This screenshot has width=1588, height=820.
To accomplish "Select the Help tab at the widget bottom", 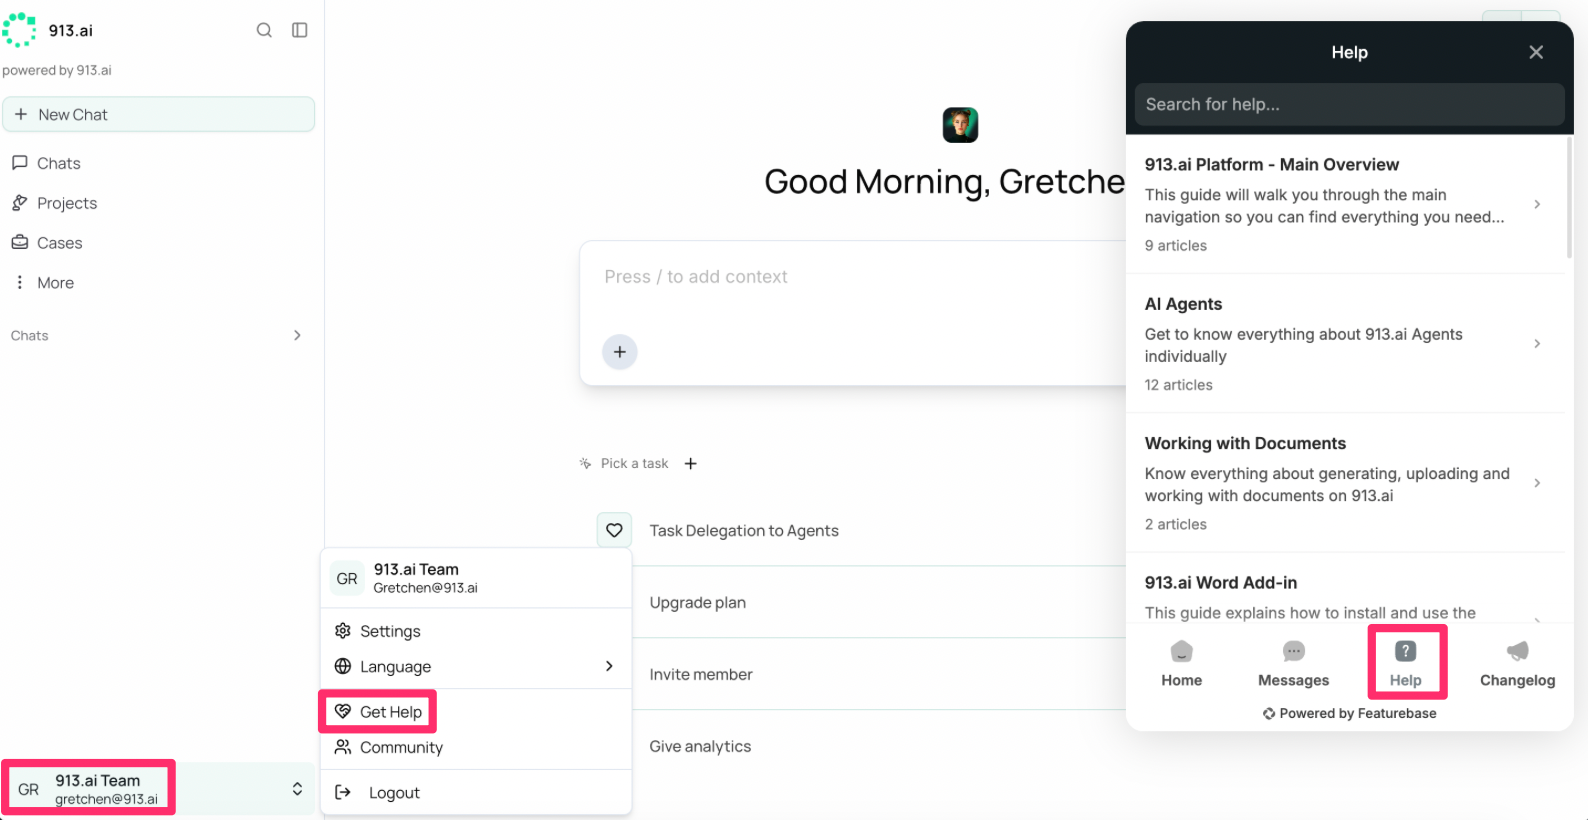I will pyautogui.click(x=1406, y=662).
